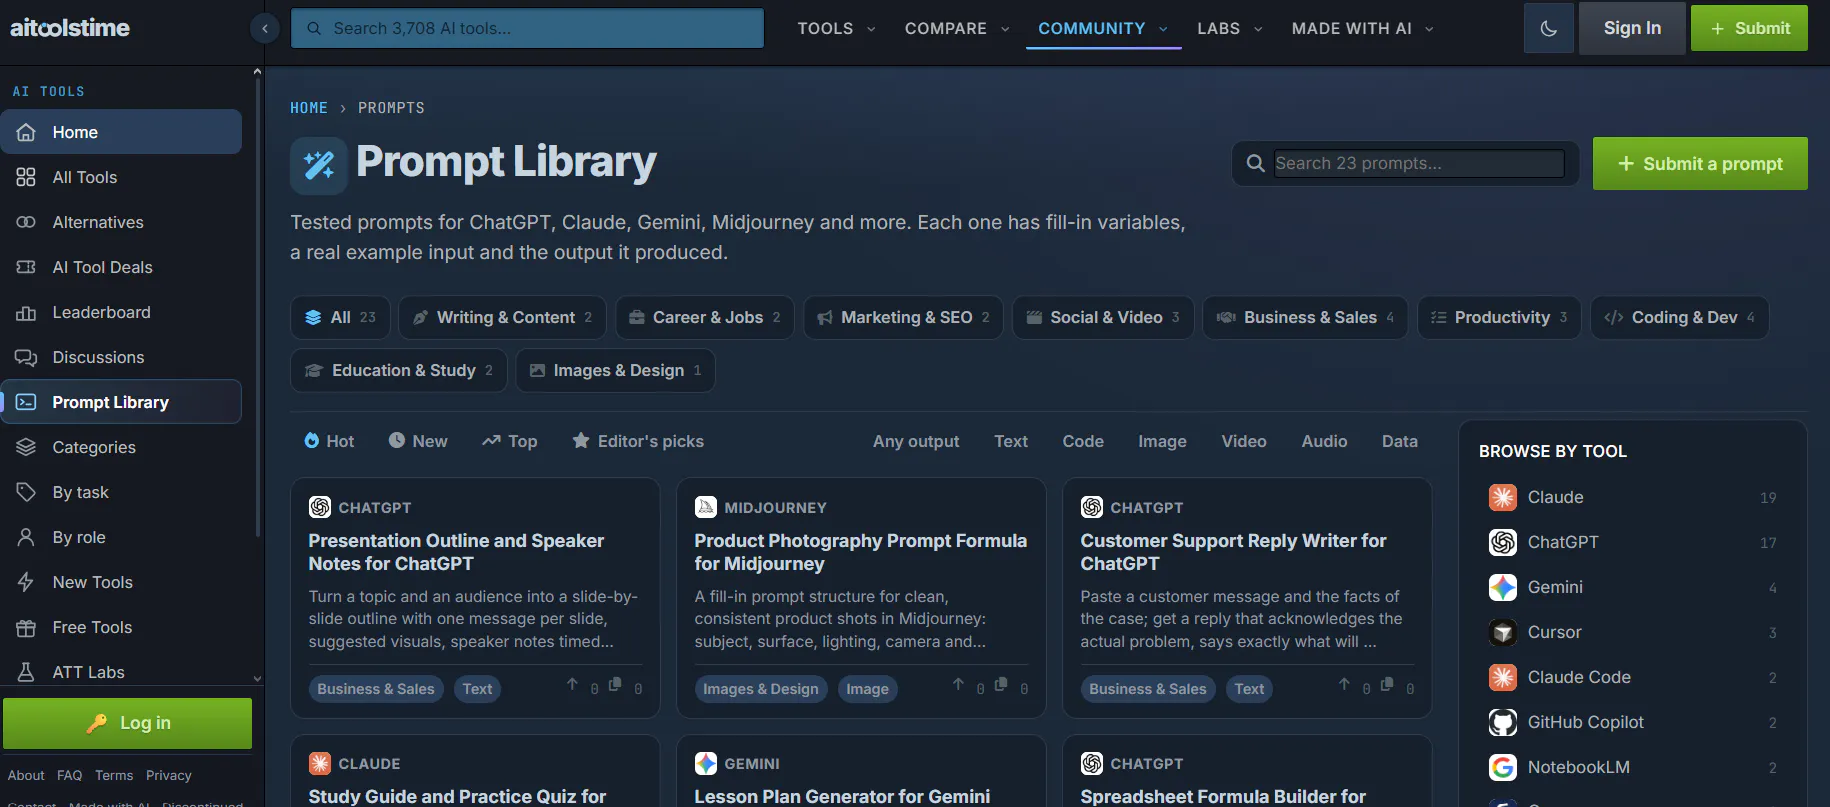Open New Tools in the sidebar

[121, 582]
